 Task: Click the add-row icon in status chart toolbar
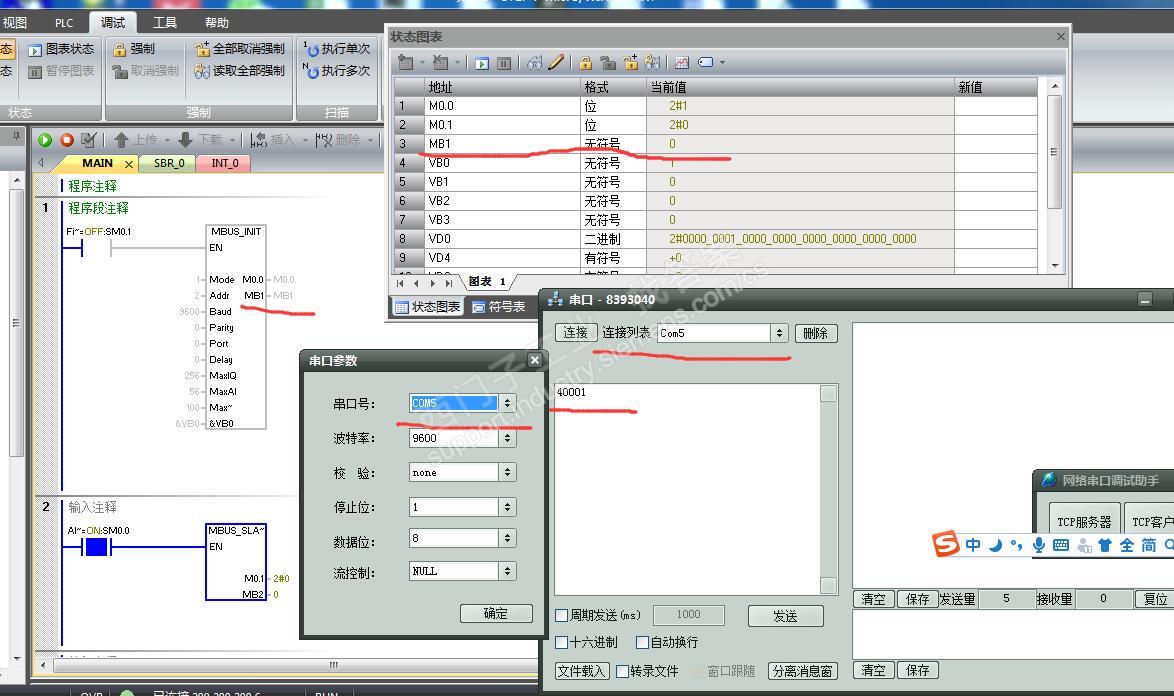pyautogui.click(x=406, y=63)
